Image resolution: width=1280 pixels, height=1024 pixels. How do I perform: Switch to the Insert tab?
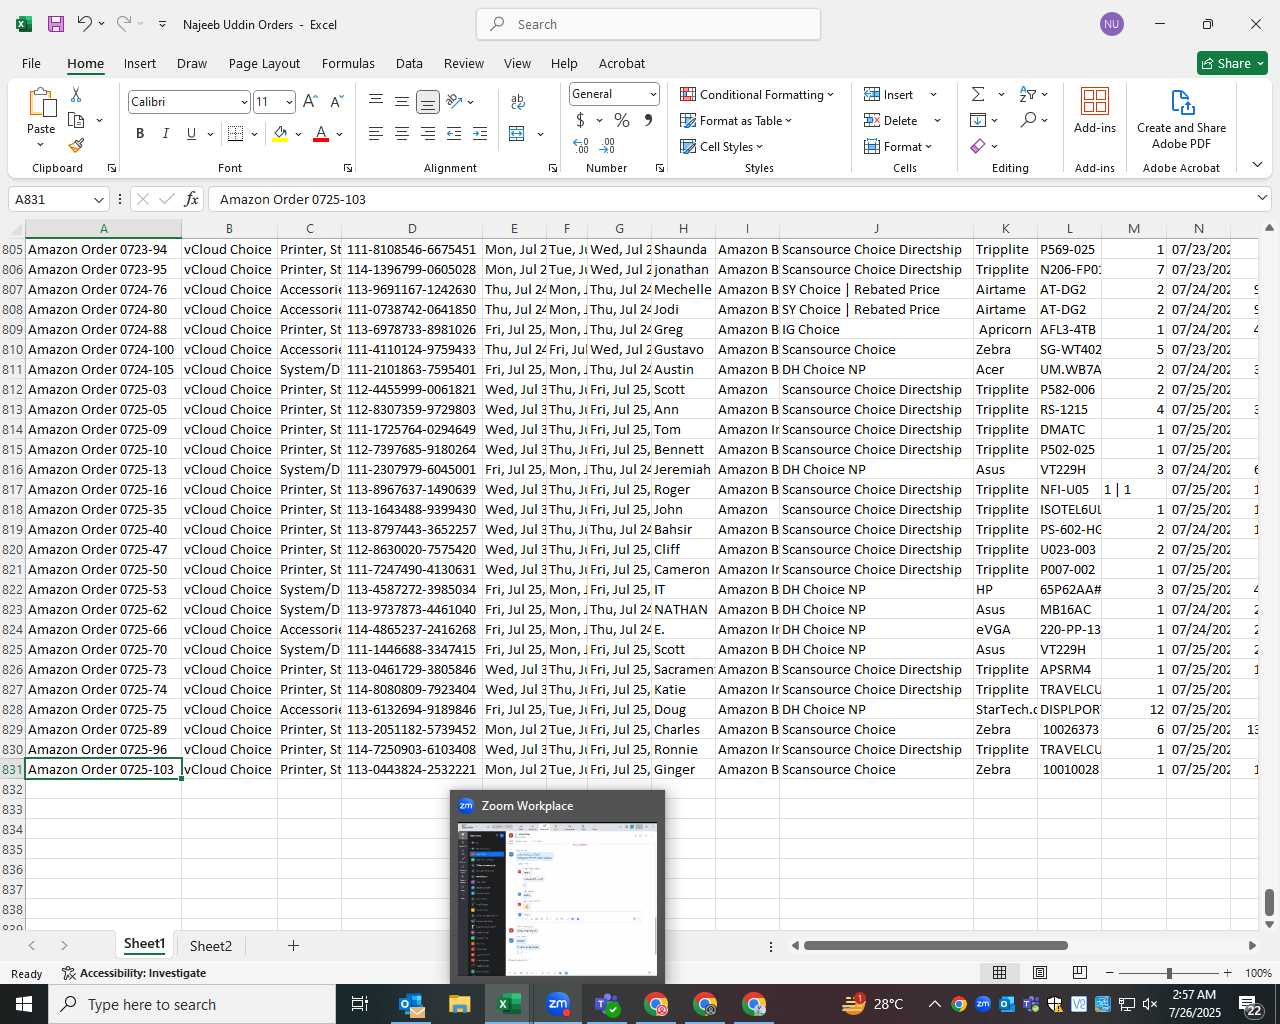140,63
